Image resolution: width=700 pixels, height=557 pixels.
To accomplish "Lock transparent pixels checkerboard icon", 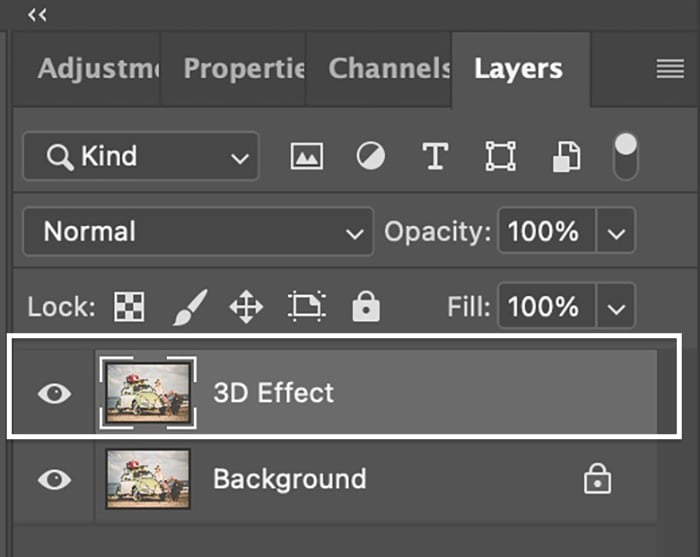I will pyautogui.click(x=129, y=307).
